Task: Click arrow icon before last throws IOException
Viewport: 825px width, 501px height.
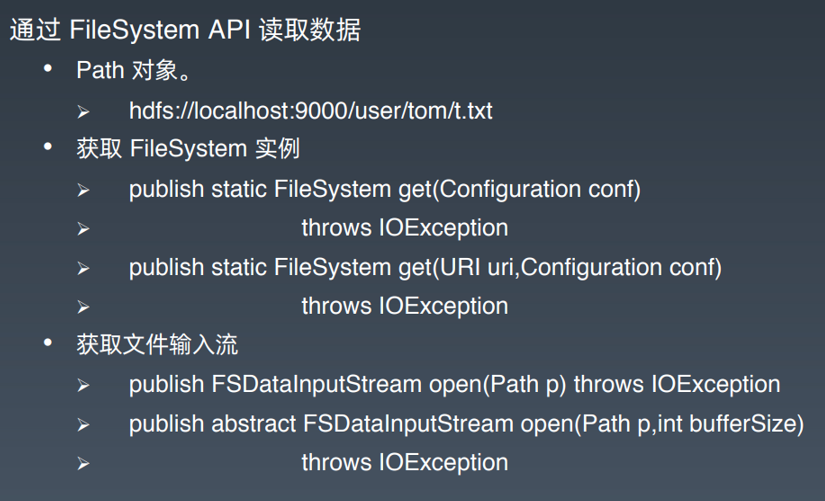Action: pyautogui.click(x=83, y=464)
